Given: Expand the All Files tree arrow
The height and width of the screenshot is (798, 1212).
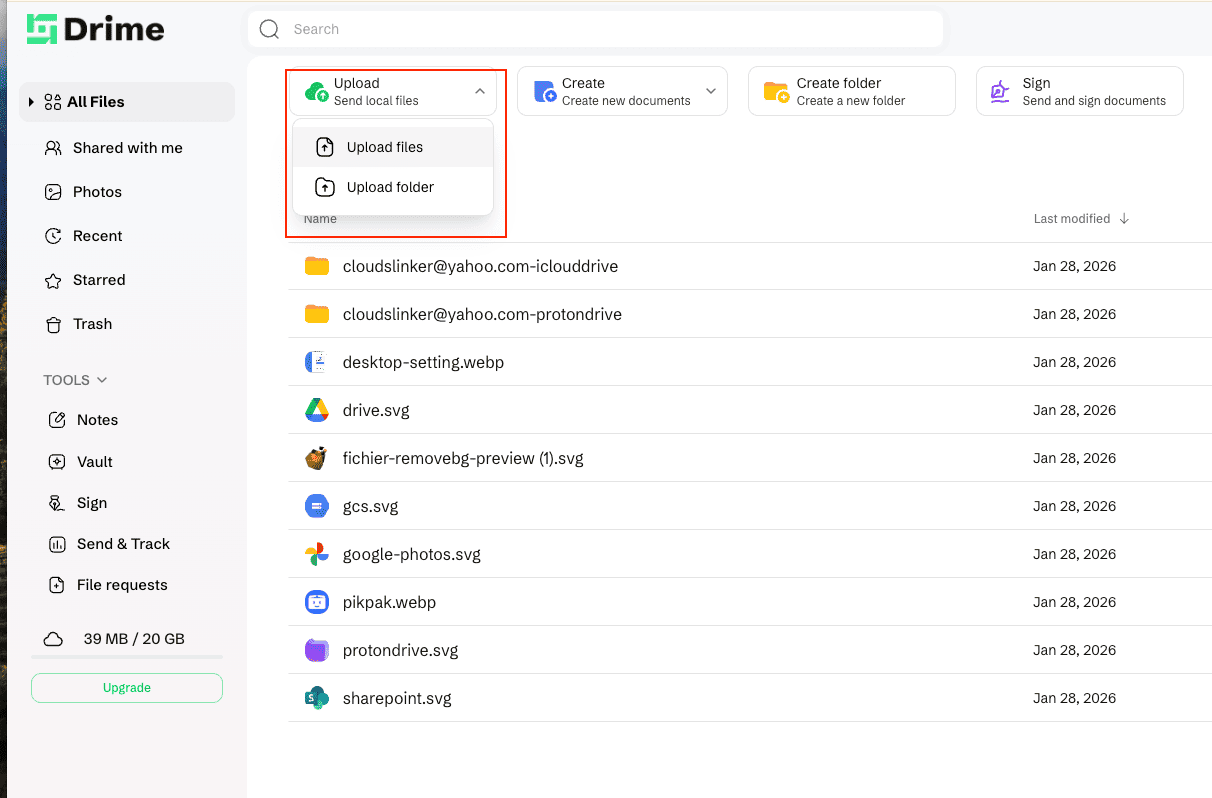Looking at the screenshot, I should point(29,101).
